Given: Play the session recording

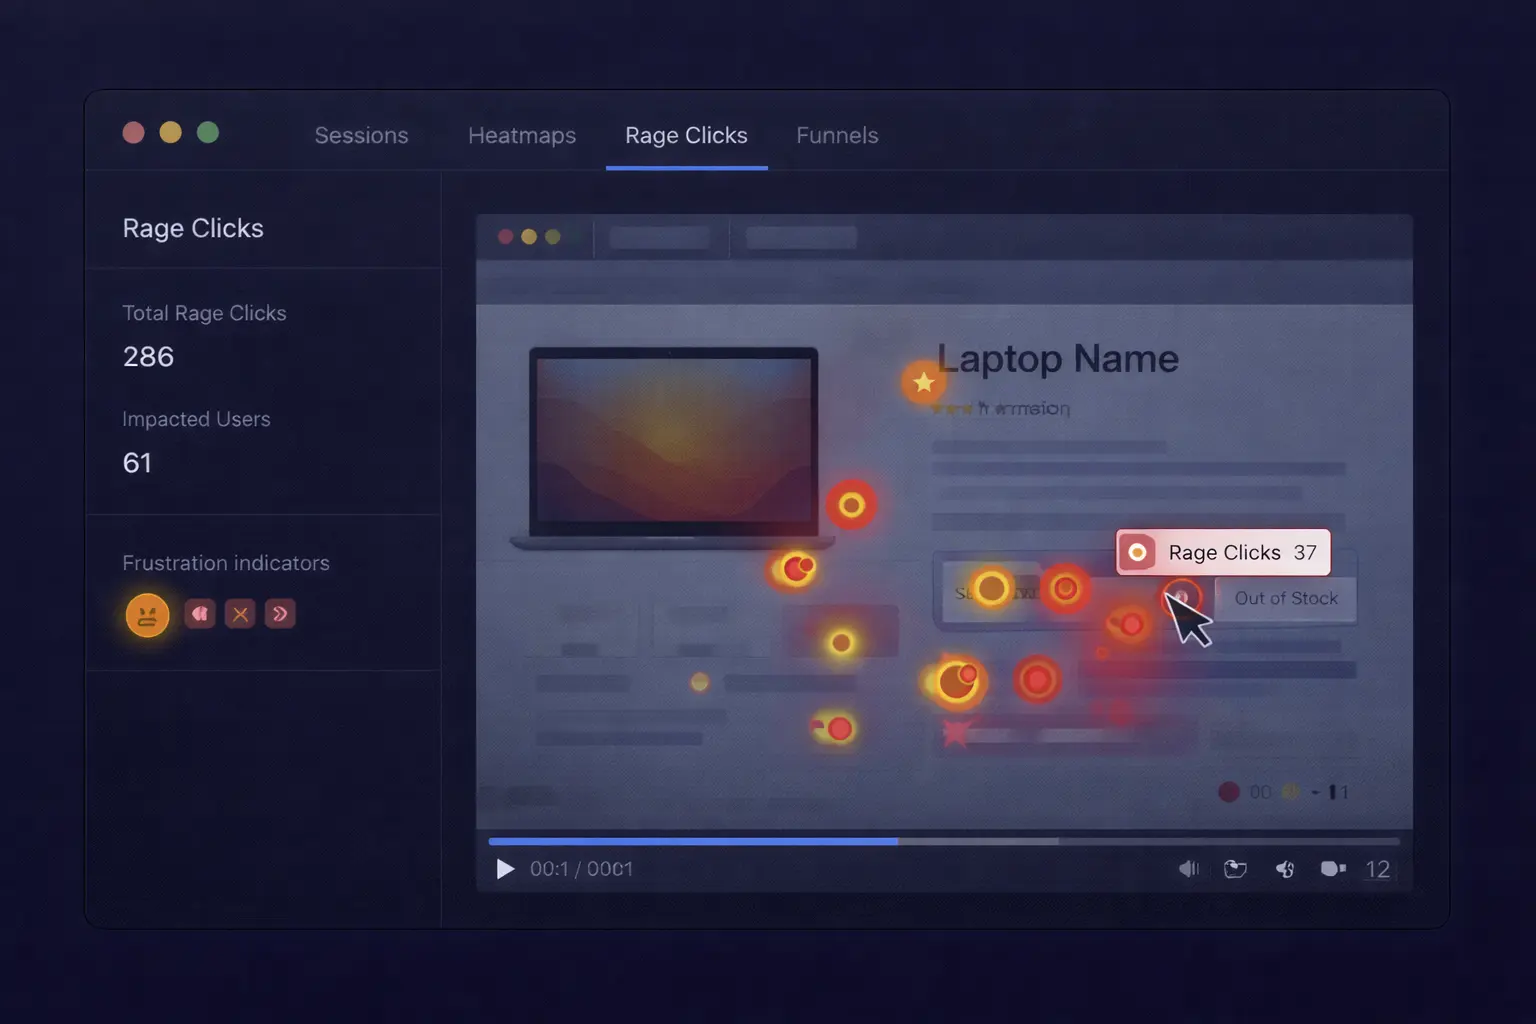Looking at the screenshot, I should click(505, 869).
